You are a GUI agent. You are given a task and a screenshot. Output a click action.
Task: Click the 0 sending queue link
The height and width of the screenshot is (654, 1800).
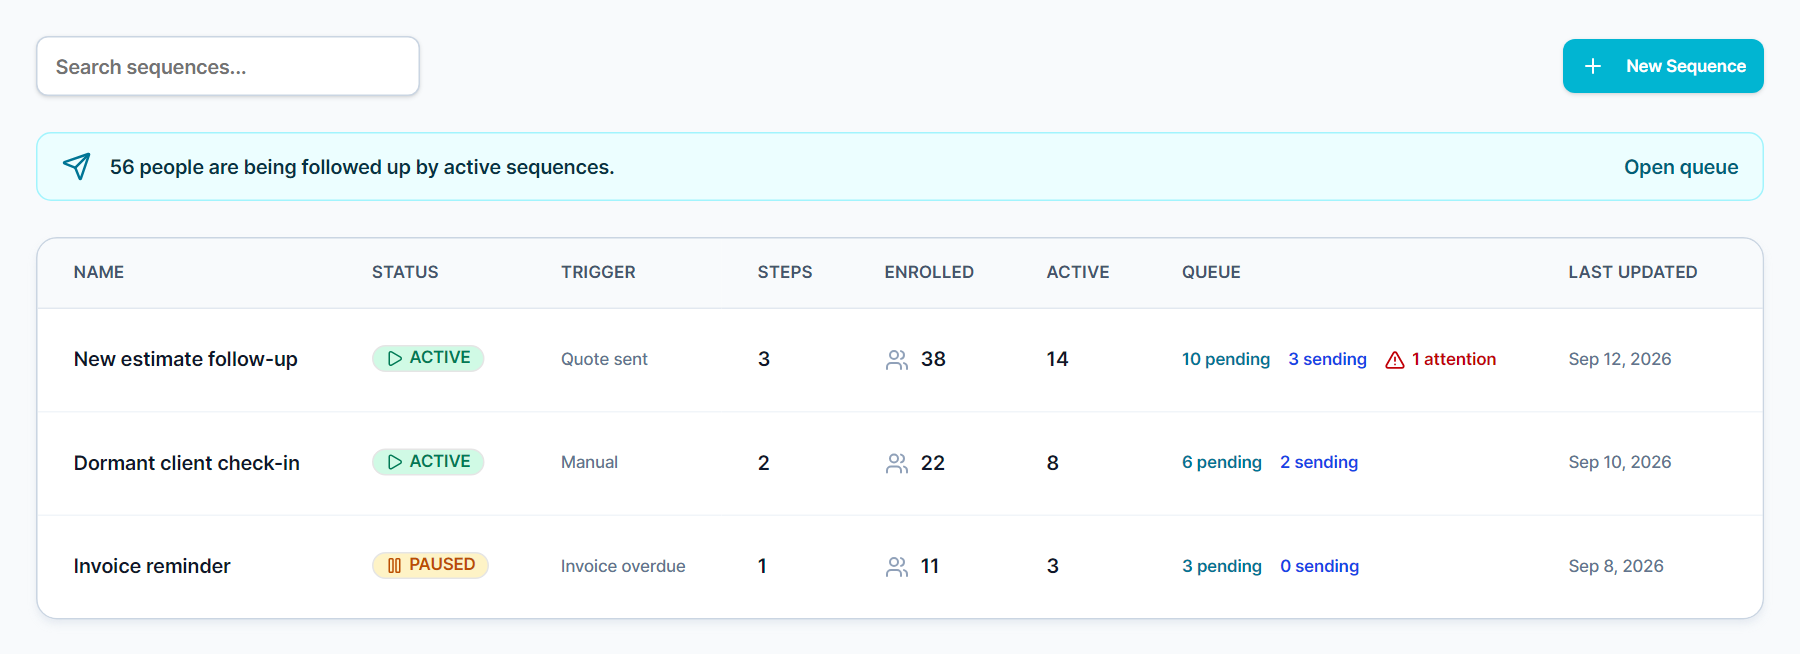coord(1320,566)
